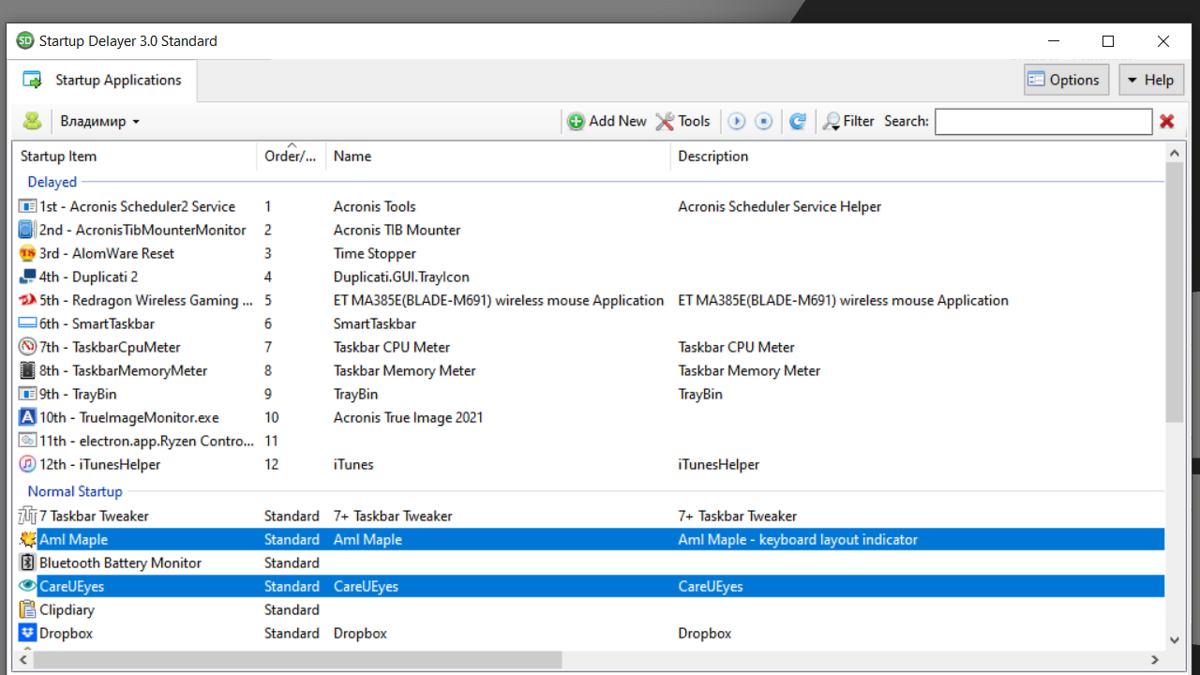Click the Bluetooth Battery Monitor icon
The width and height of the screenshot is (1200, 675).
pos(28,563)
